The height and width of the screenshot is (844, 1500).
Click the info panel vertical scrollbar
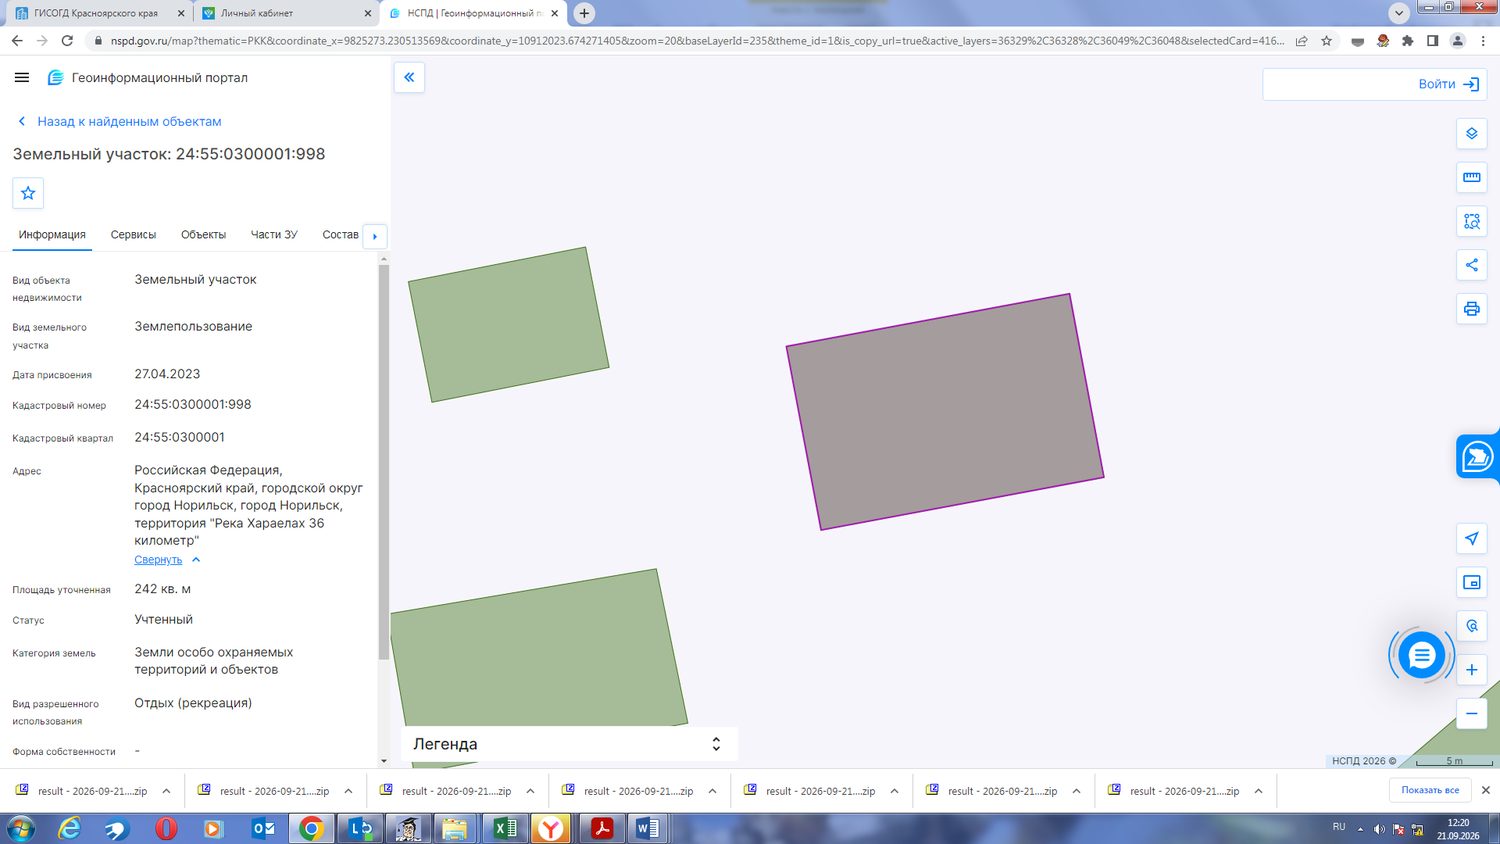383,462
